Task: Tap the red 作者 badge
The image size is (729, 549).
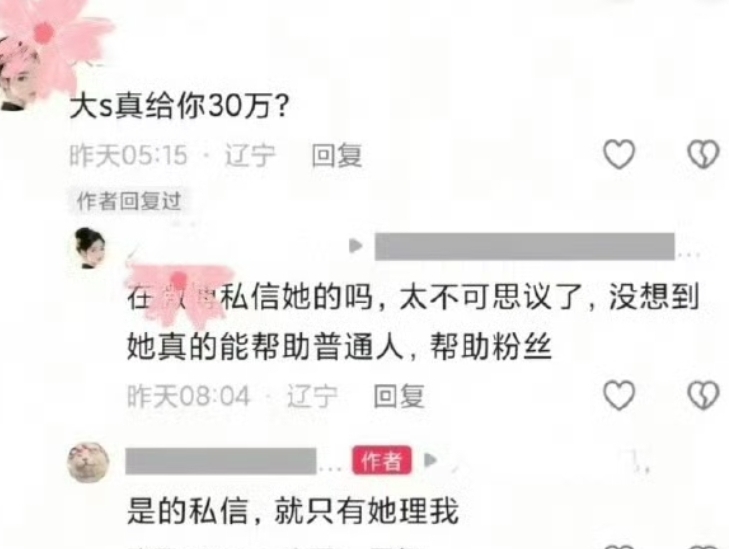Action: (382, 460)
